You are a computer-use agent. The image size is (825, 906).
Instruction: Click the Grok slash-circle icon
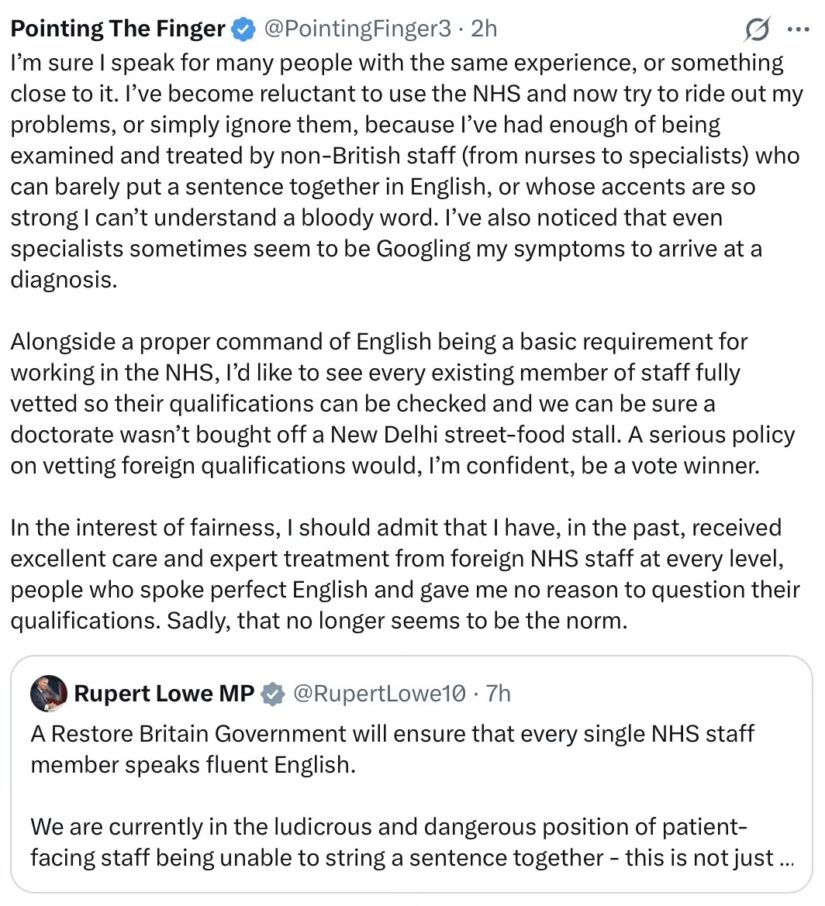click(x=757, y=29)
